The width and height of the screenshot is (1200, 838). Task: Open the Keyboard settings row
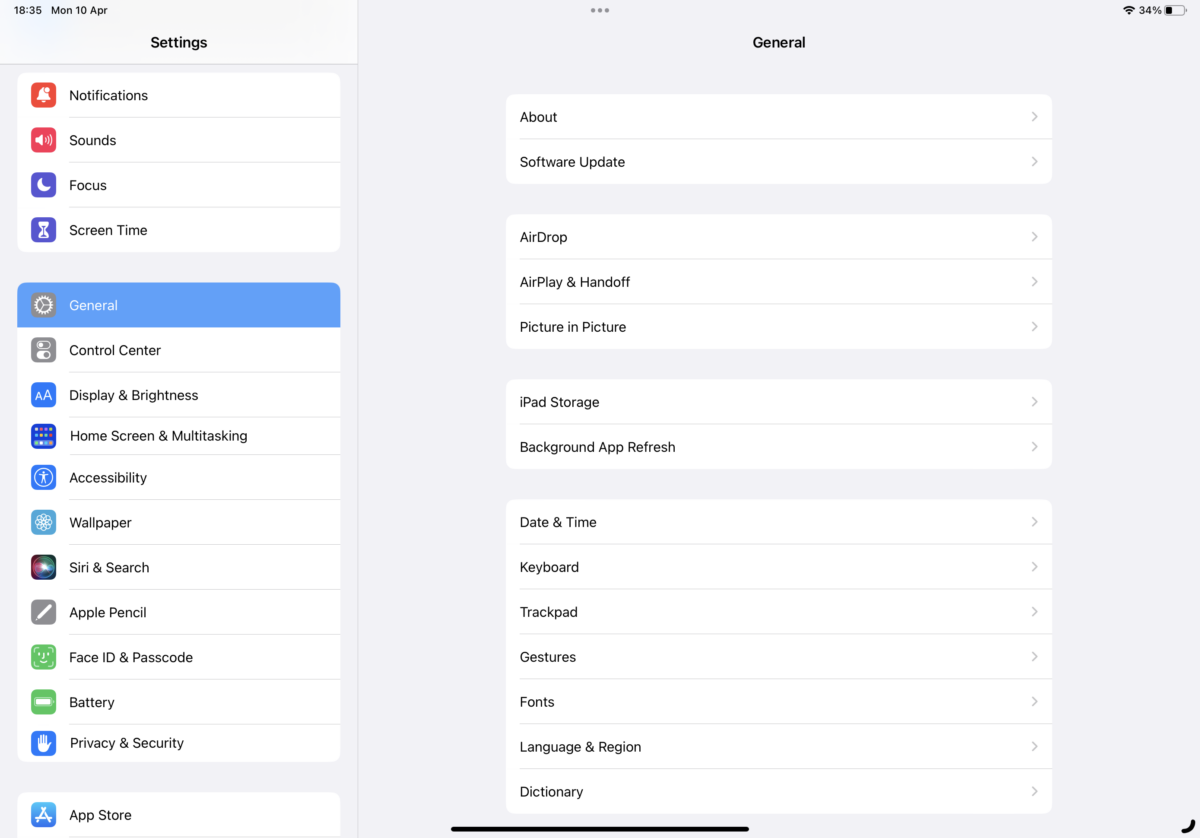tap(778, 567)
